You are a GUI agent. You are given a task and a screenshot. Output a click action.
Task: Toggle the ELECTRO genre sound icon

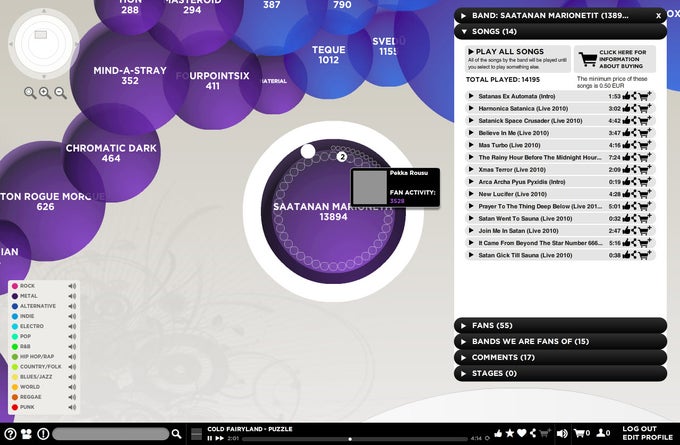point(72,326)
